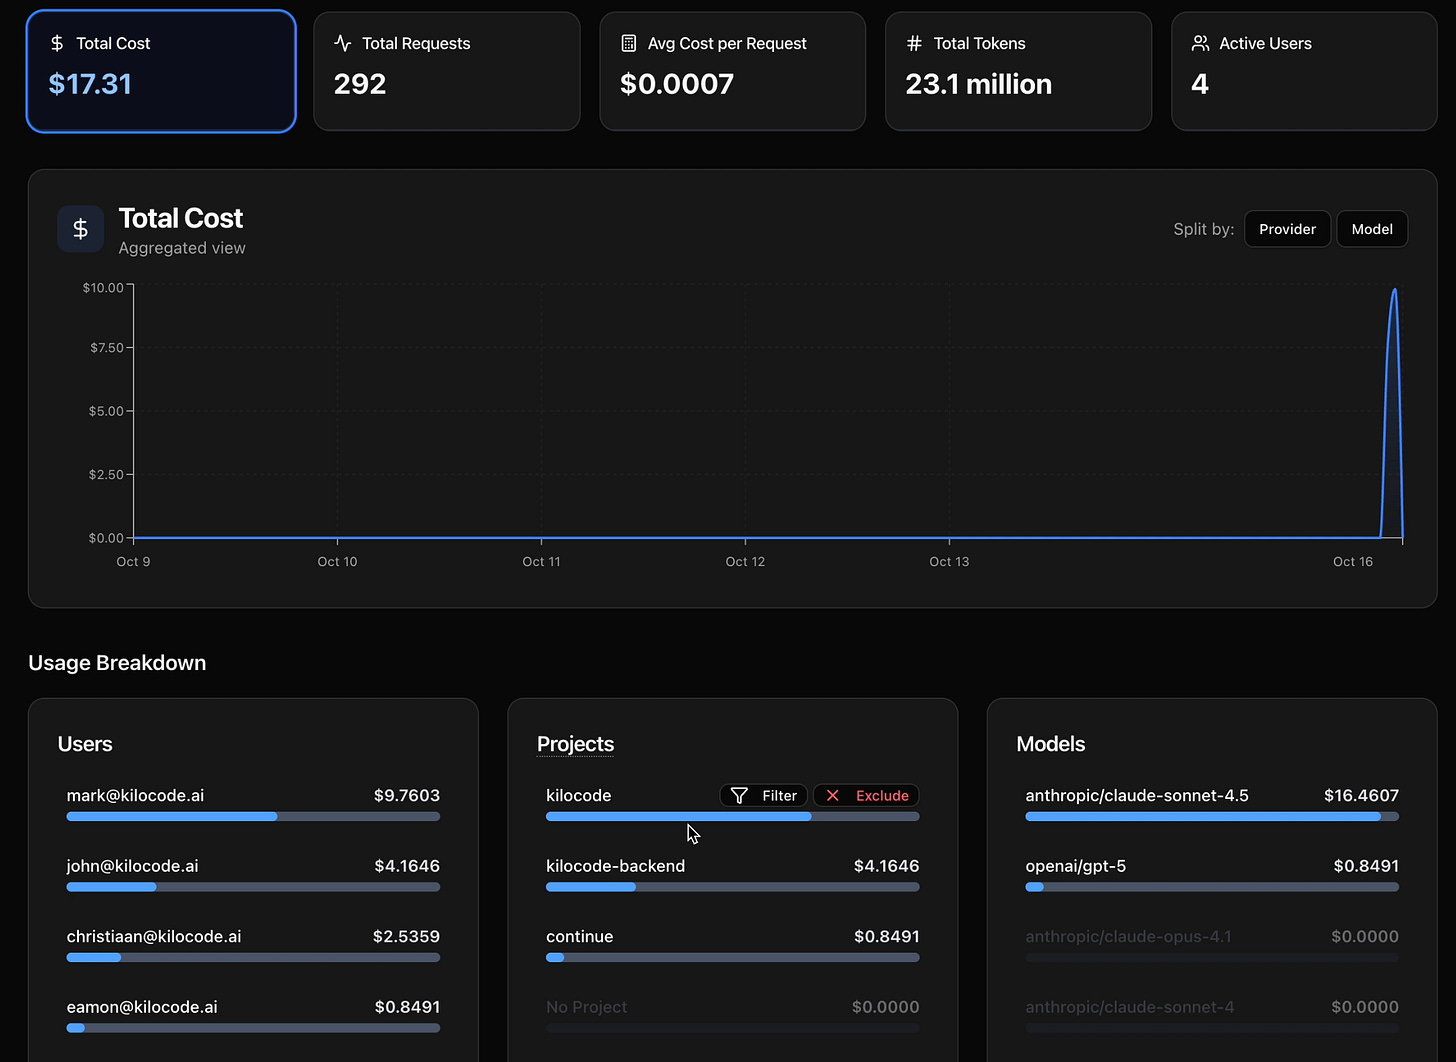1456x1062 pixels.
Task: Click the dollar icon beside the Total Cost chart title
Action: point(80,228)
